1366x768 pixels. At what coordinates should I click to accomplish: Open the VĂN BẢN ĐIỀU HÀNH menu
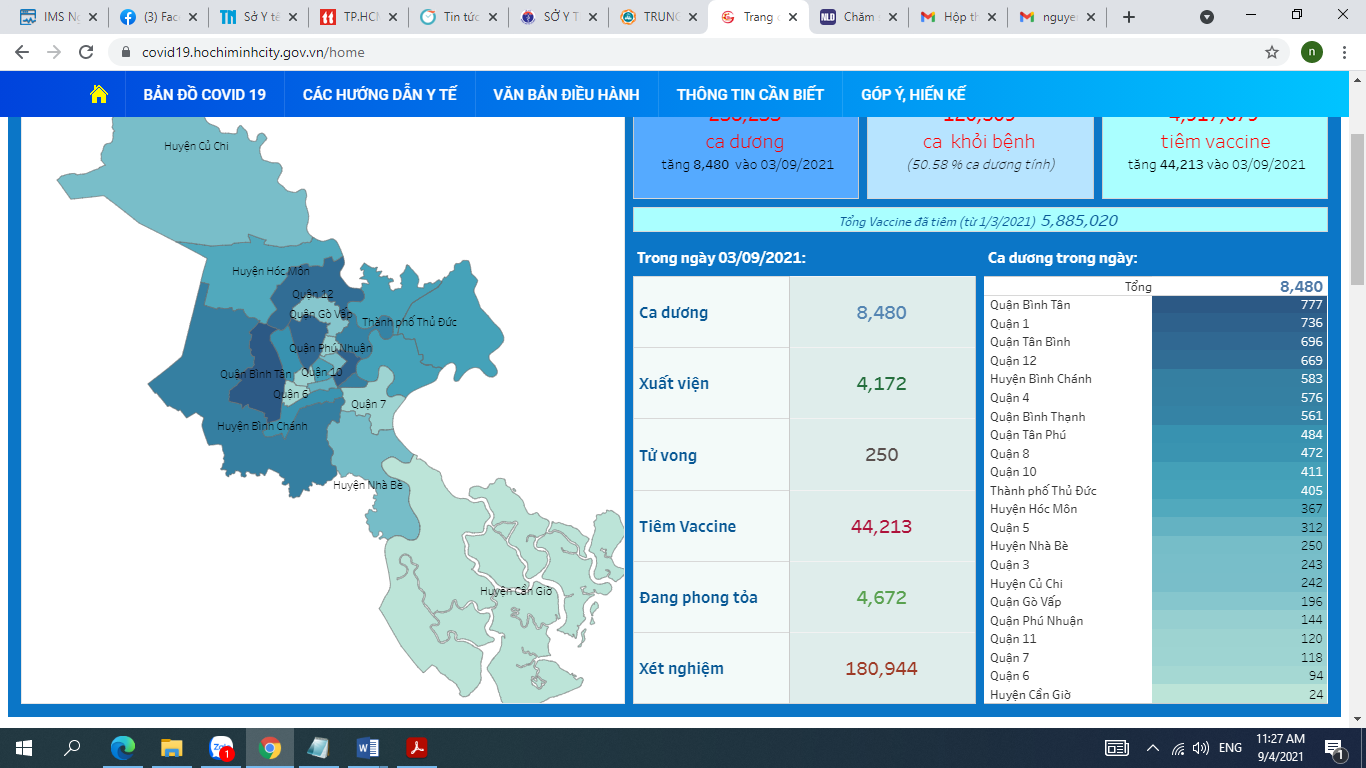point(566,94)
